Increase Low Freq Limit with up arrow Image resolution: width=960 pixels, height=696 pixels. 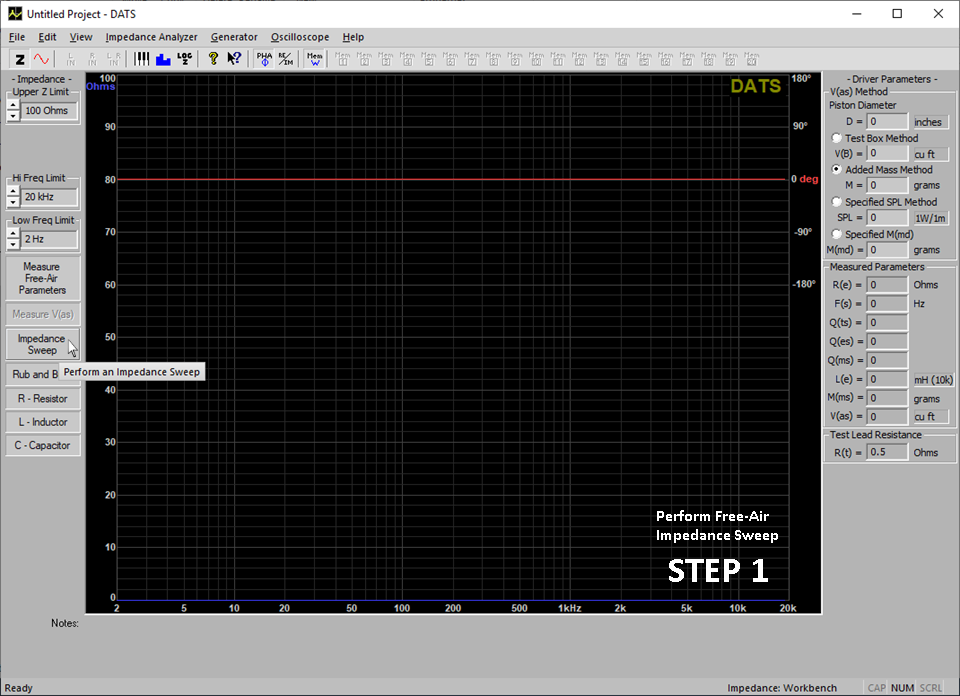click(13, 234)
